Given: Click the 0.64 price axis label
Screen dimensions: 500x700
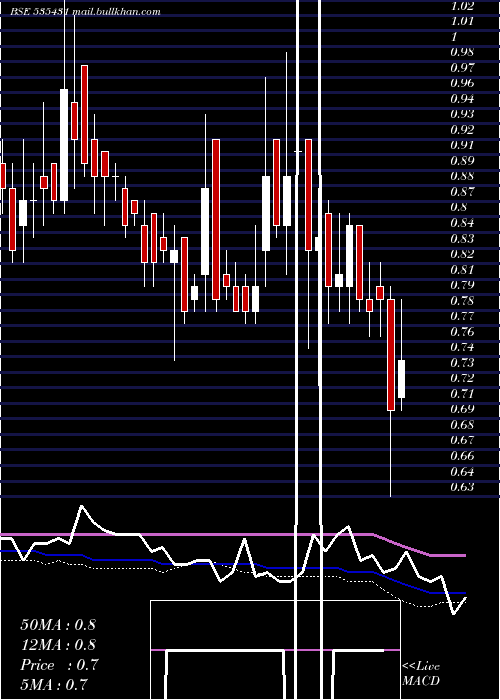Looking at the screenshot, I should click(462, 471).
